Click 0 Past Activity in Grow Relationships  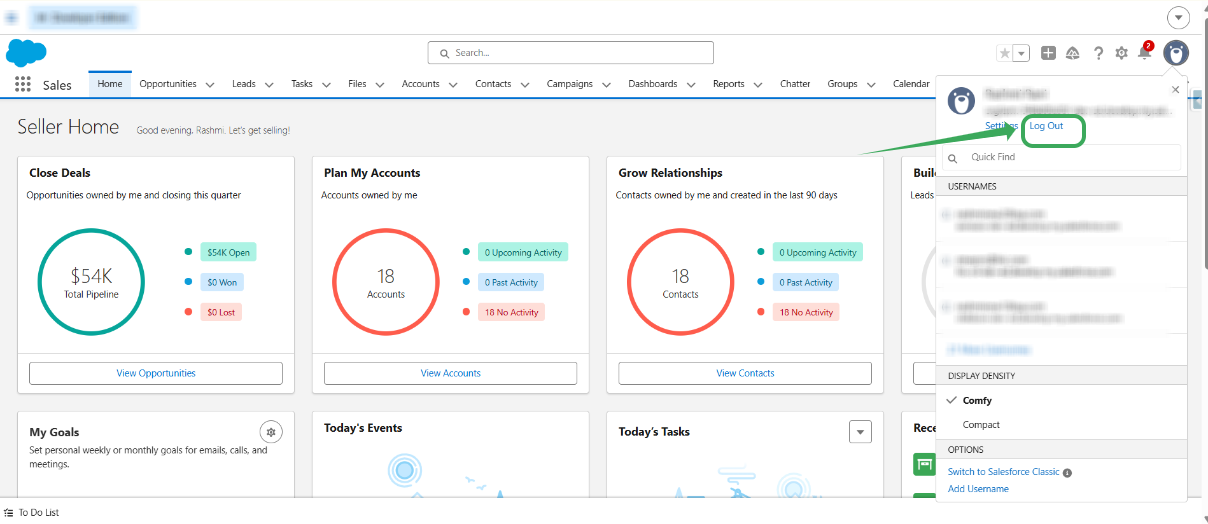point(806,283)
